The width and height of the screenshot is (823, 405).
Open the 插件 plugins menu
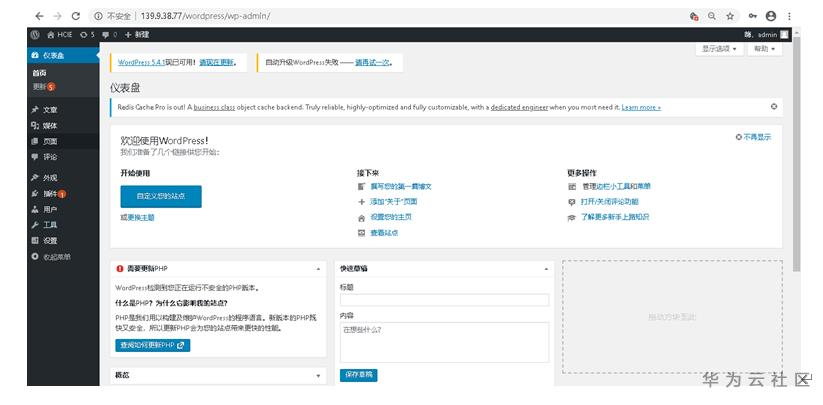pos(63,194)
